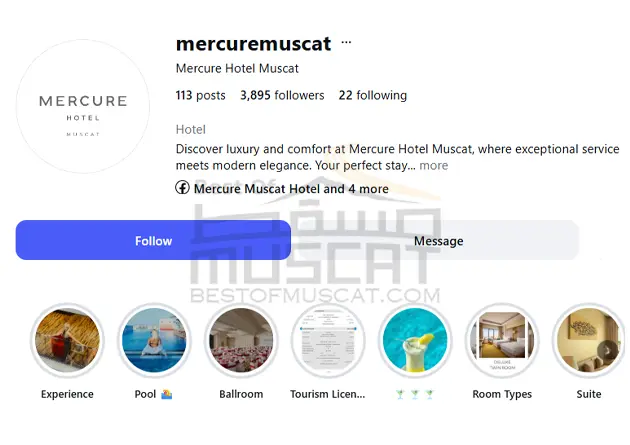Open the cocktail drink highlight circle
The width and height of the screenshot is (630, 445).
(415, 340)
